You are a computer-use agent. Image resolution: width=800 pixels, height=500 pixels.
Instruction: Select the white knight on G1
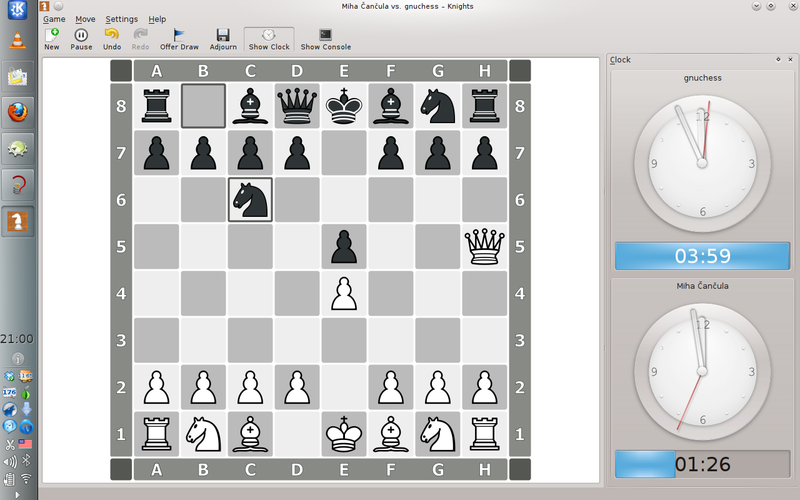click(x=438, y=434)
